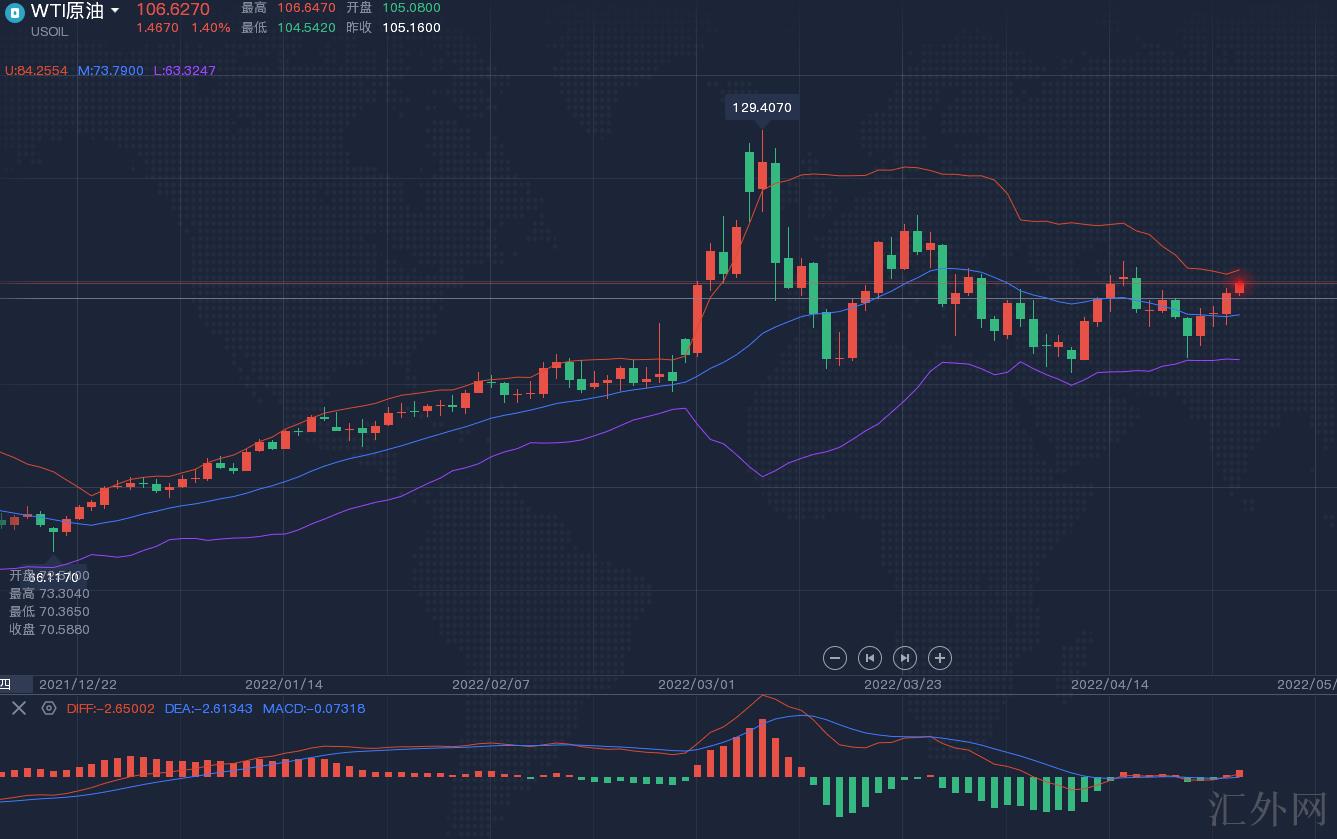Click the 四 label left of time axis
The image size is (1337, 839).
pos(5,685)
